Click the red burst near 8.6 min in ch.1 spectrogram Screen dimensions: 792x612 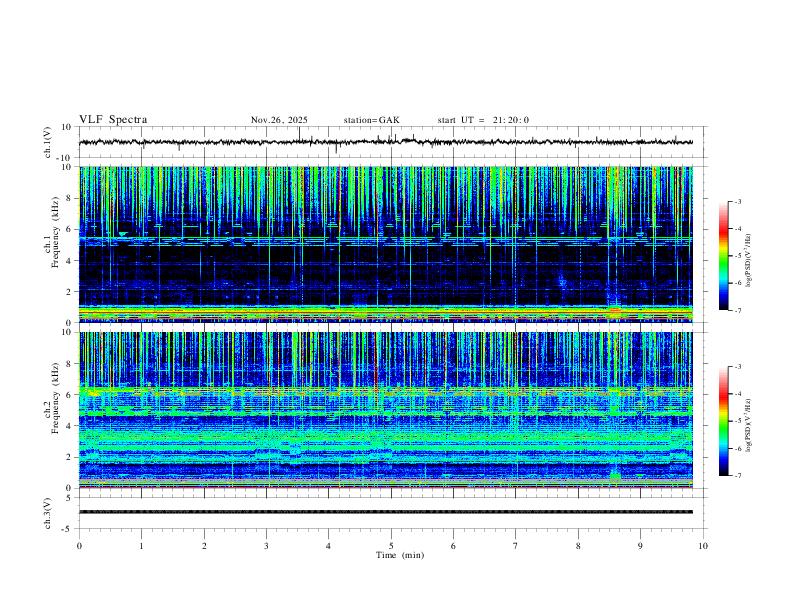point(614,311)
